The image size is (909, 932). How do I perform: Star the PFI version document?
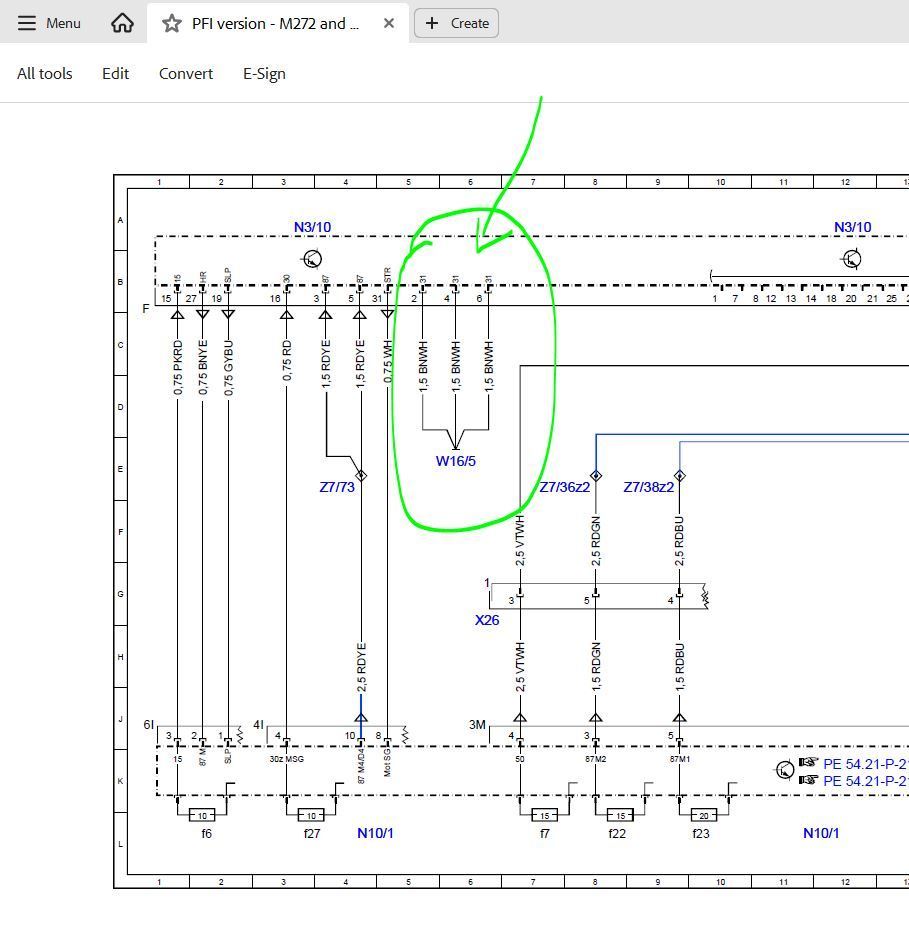[172, 23]
